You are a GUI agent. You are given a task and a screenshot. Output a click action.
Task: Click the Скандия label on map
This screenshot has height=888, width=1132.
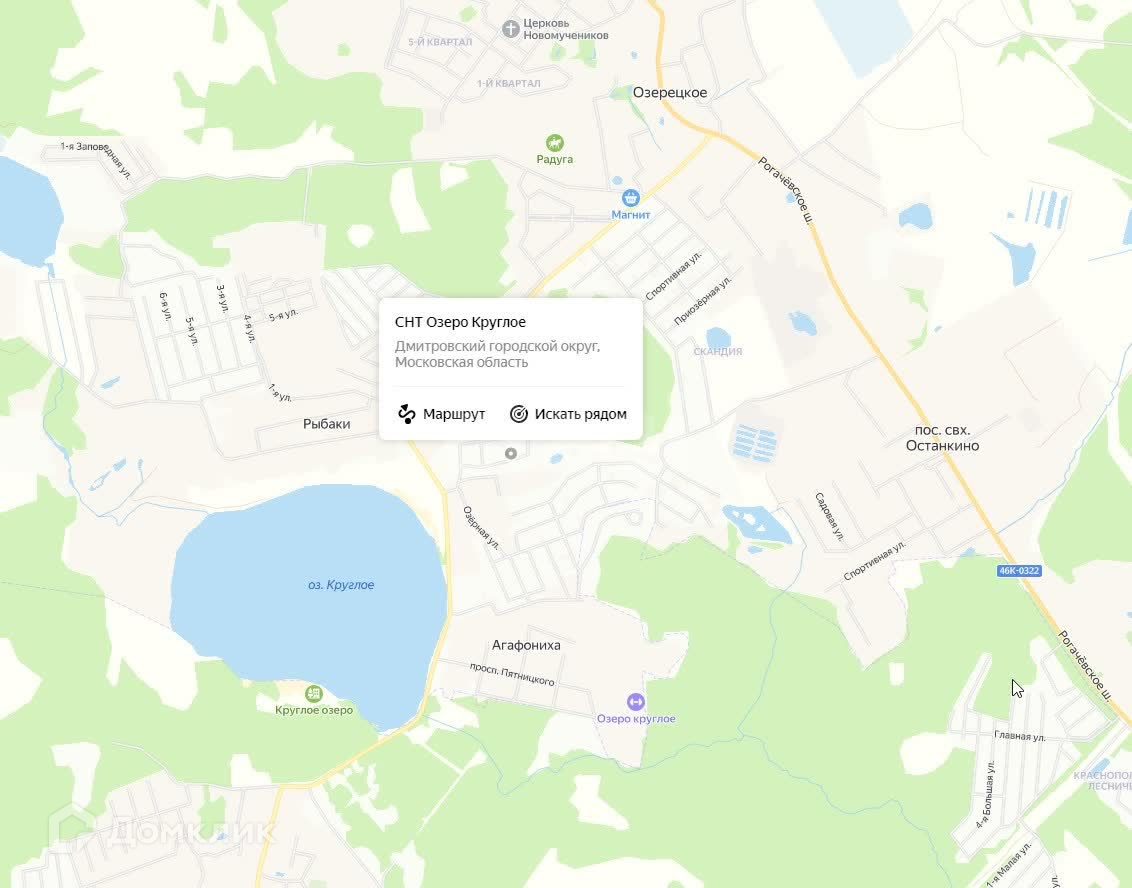click(718, 352)
